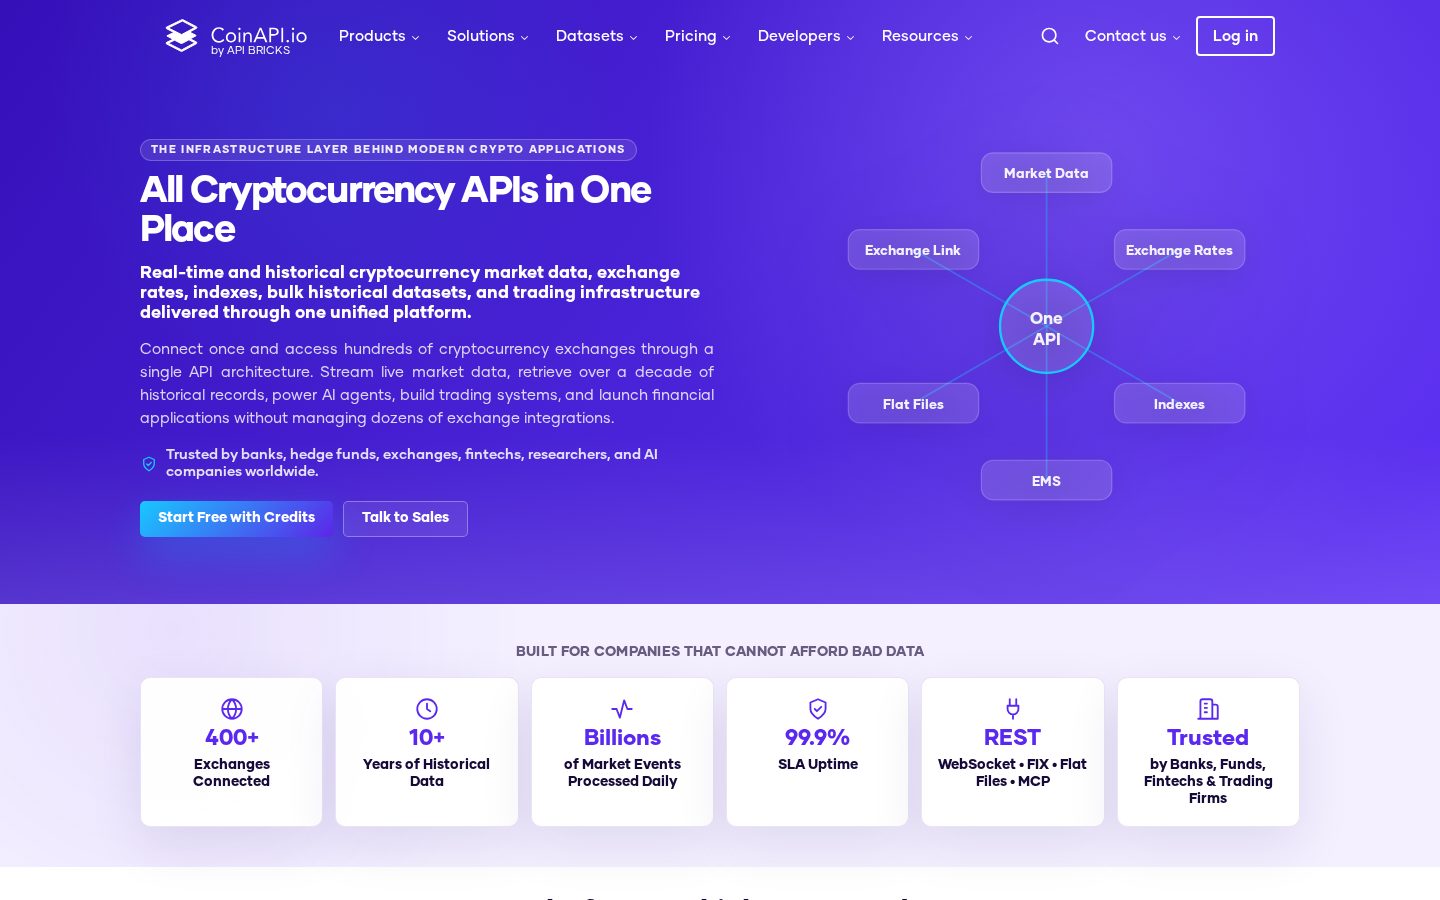Screen dimensions: 1440x900
Task: Click the 99.9% SLA Uptime card
Action: tap(818, 752)
